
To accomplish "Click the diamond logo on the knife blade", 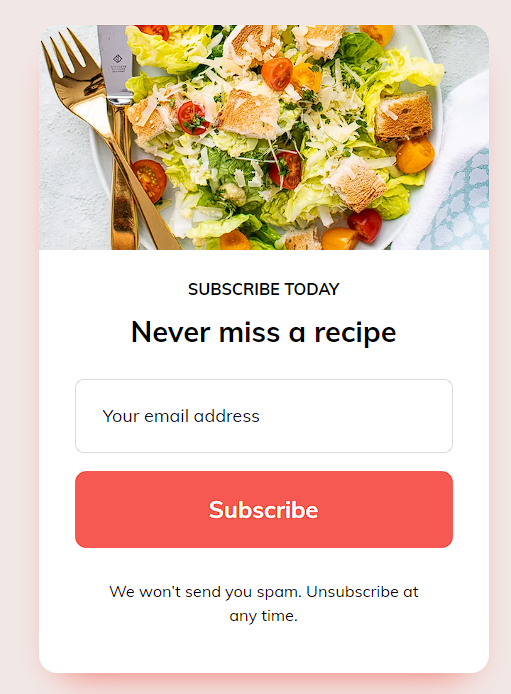I will coord(117,59).
